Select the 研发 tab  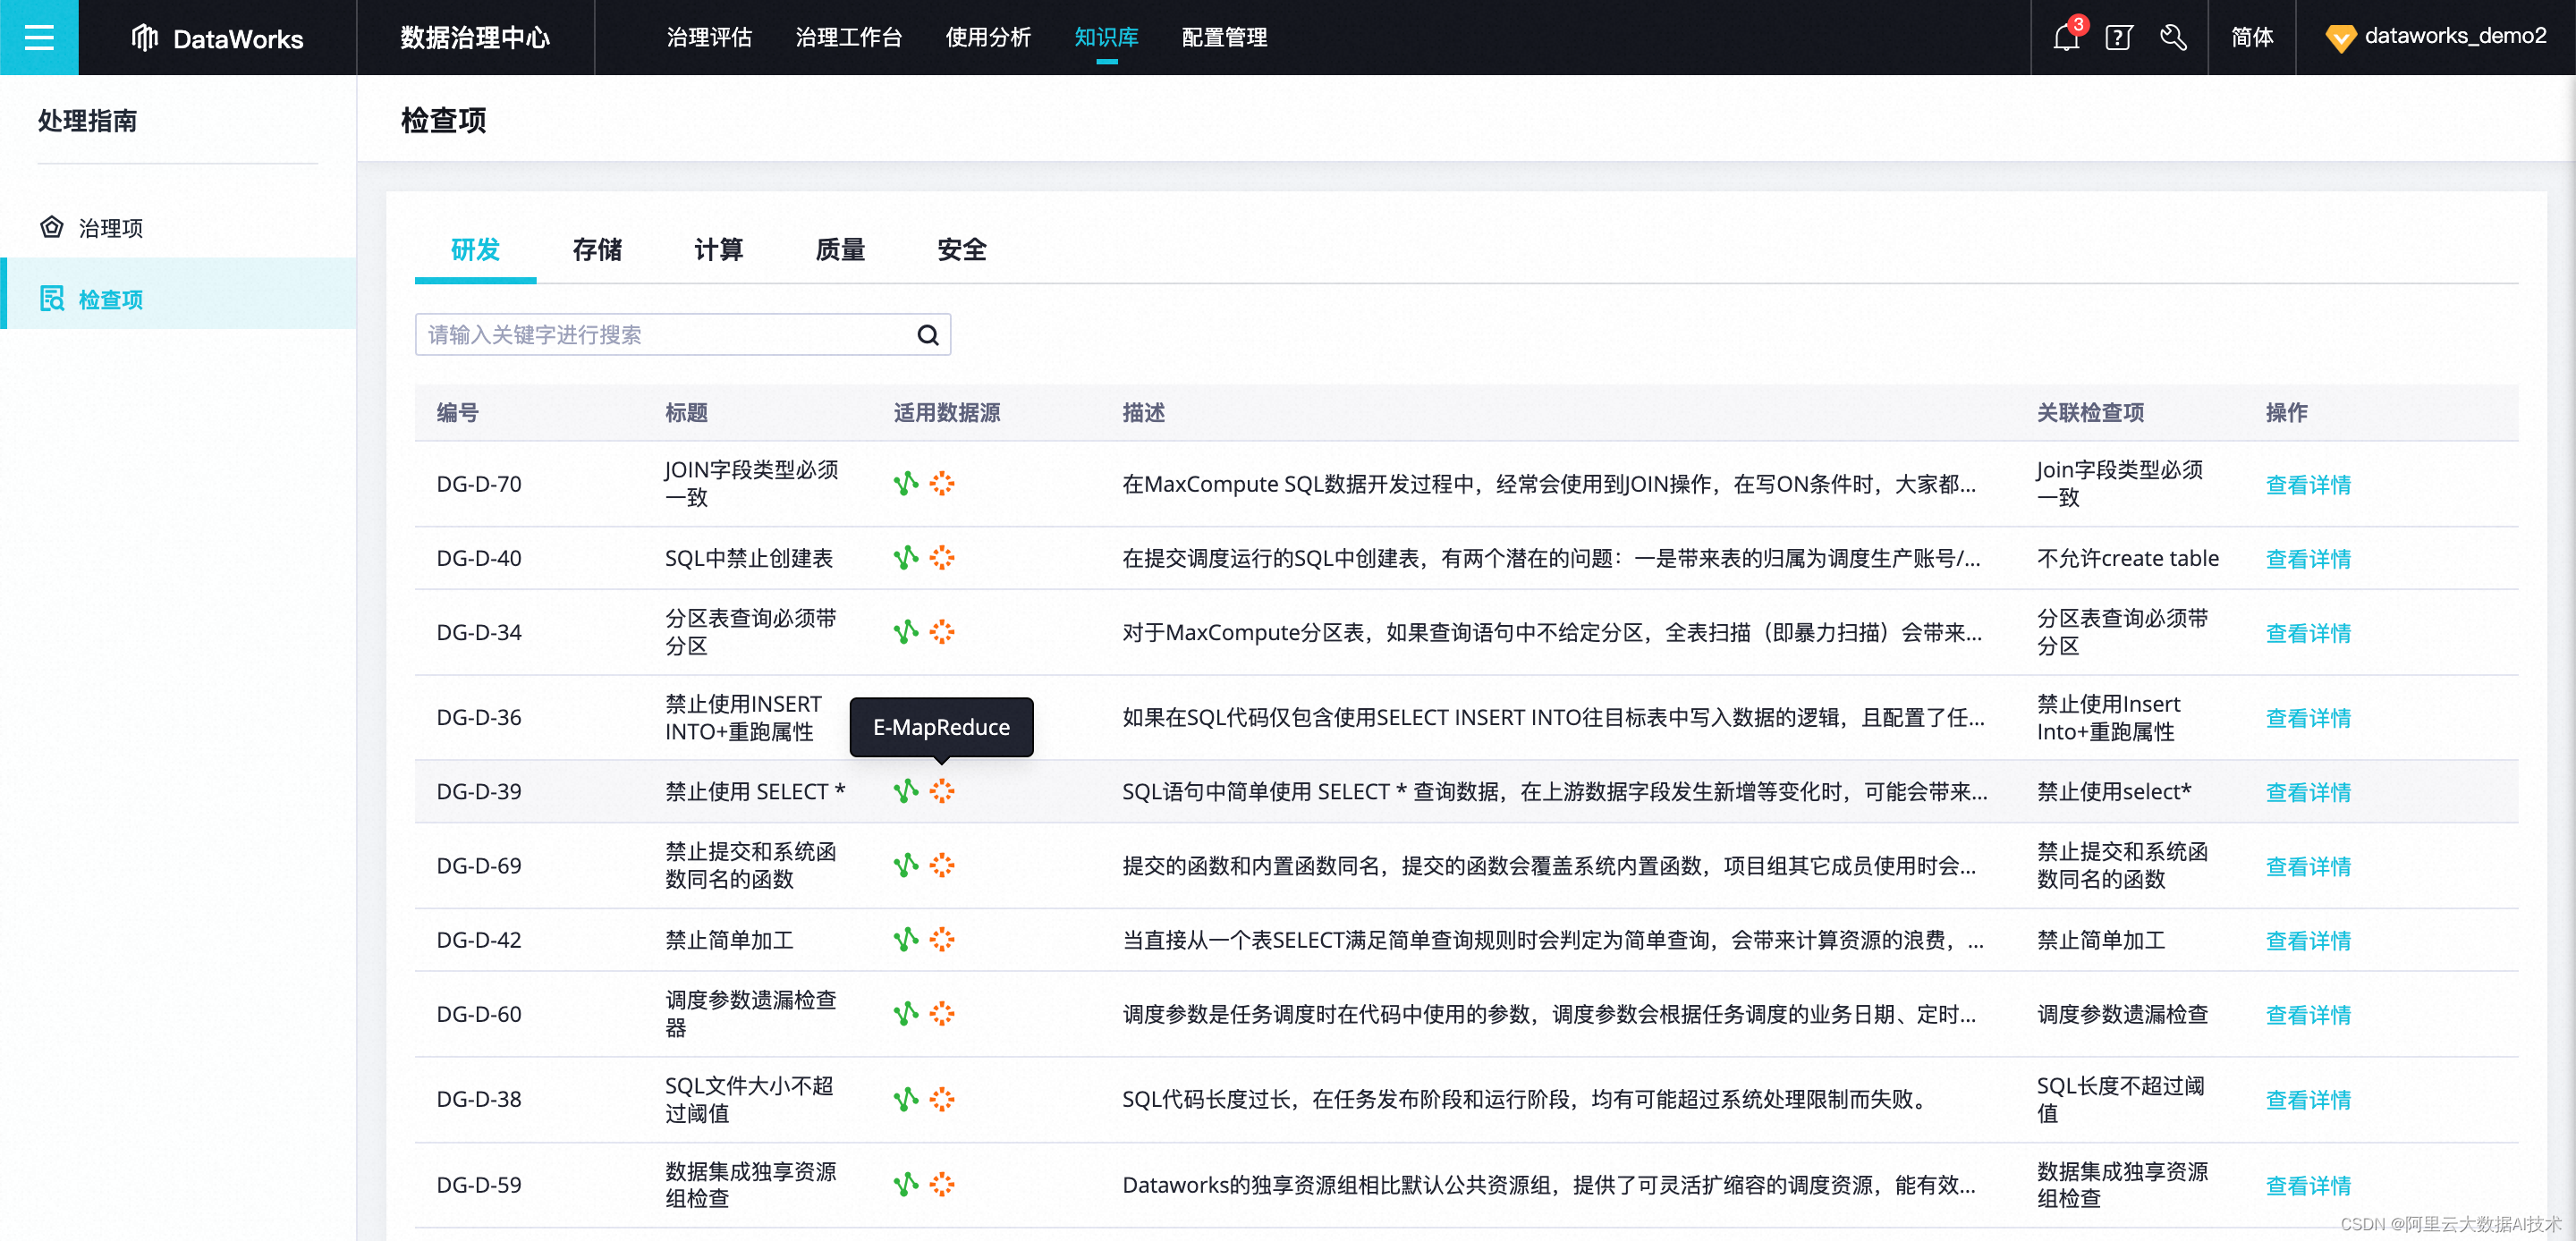tap(475, 250)
